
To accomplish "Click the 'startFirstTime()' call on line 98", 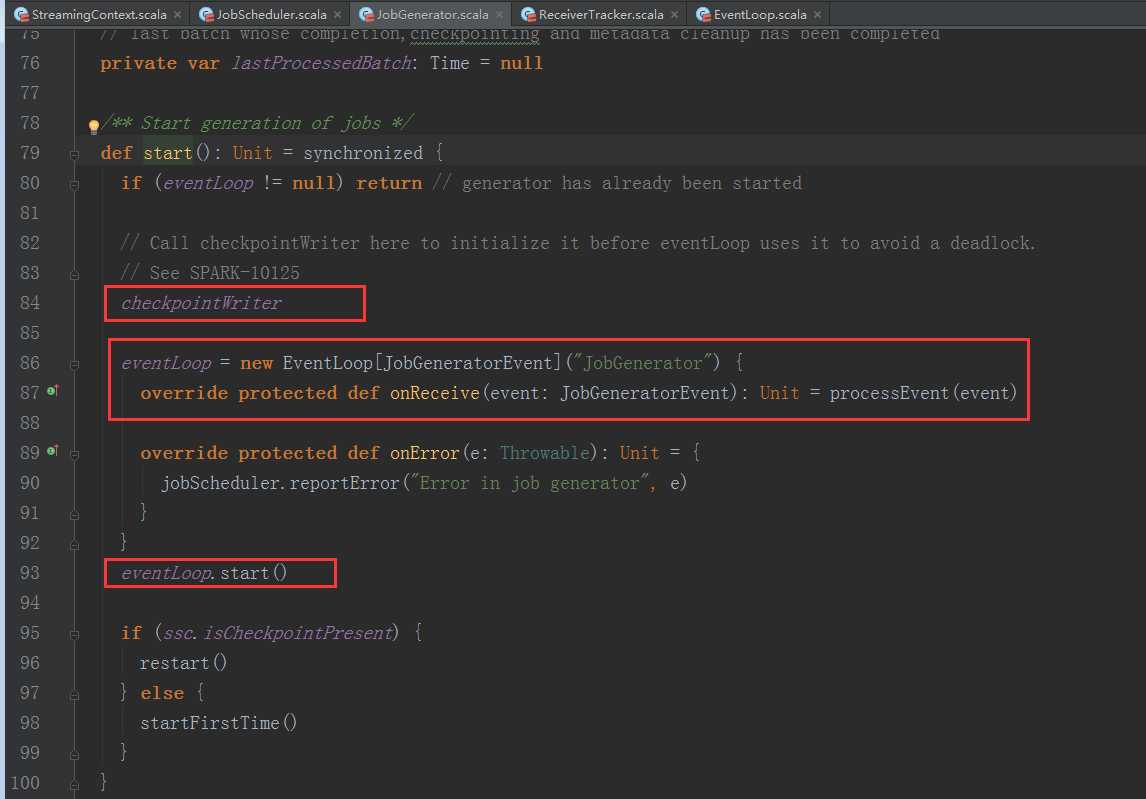I will point(219,722).
